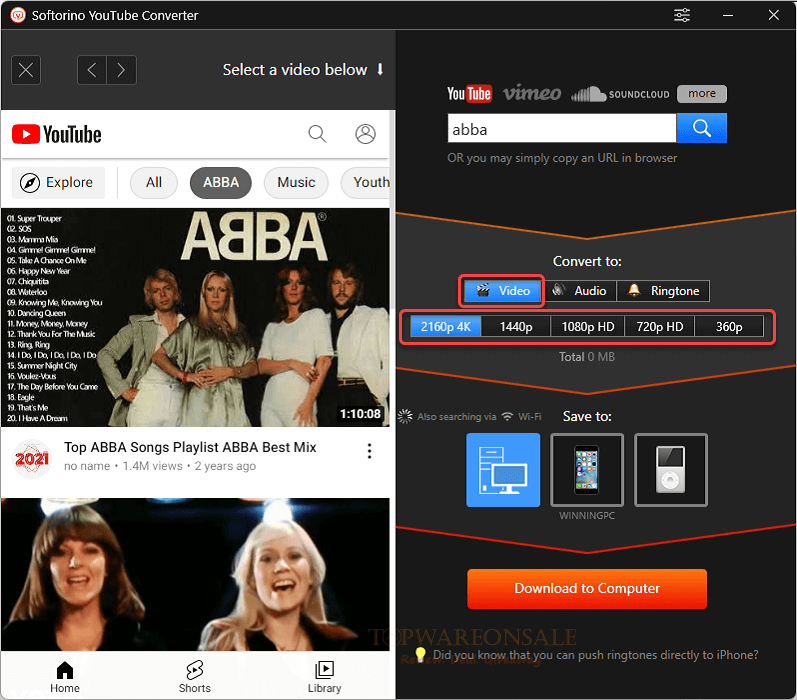Select the WINNINGPC iPhone destination
The image size is (797, 700).
click(587, 470)
